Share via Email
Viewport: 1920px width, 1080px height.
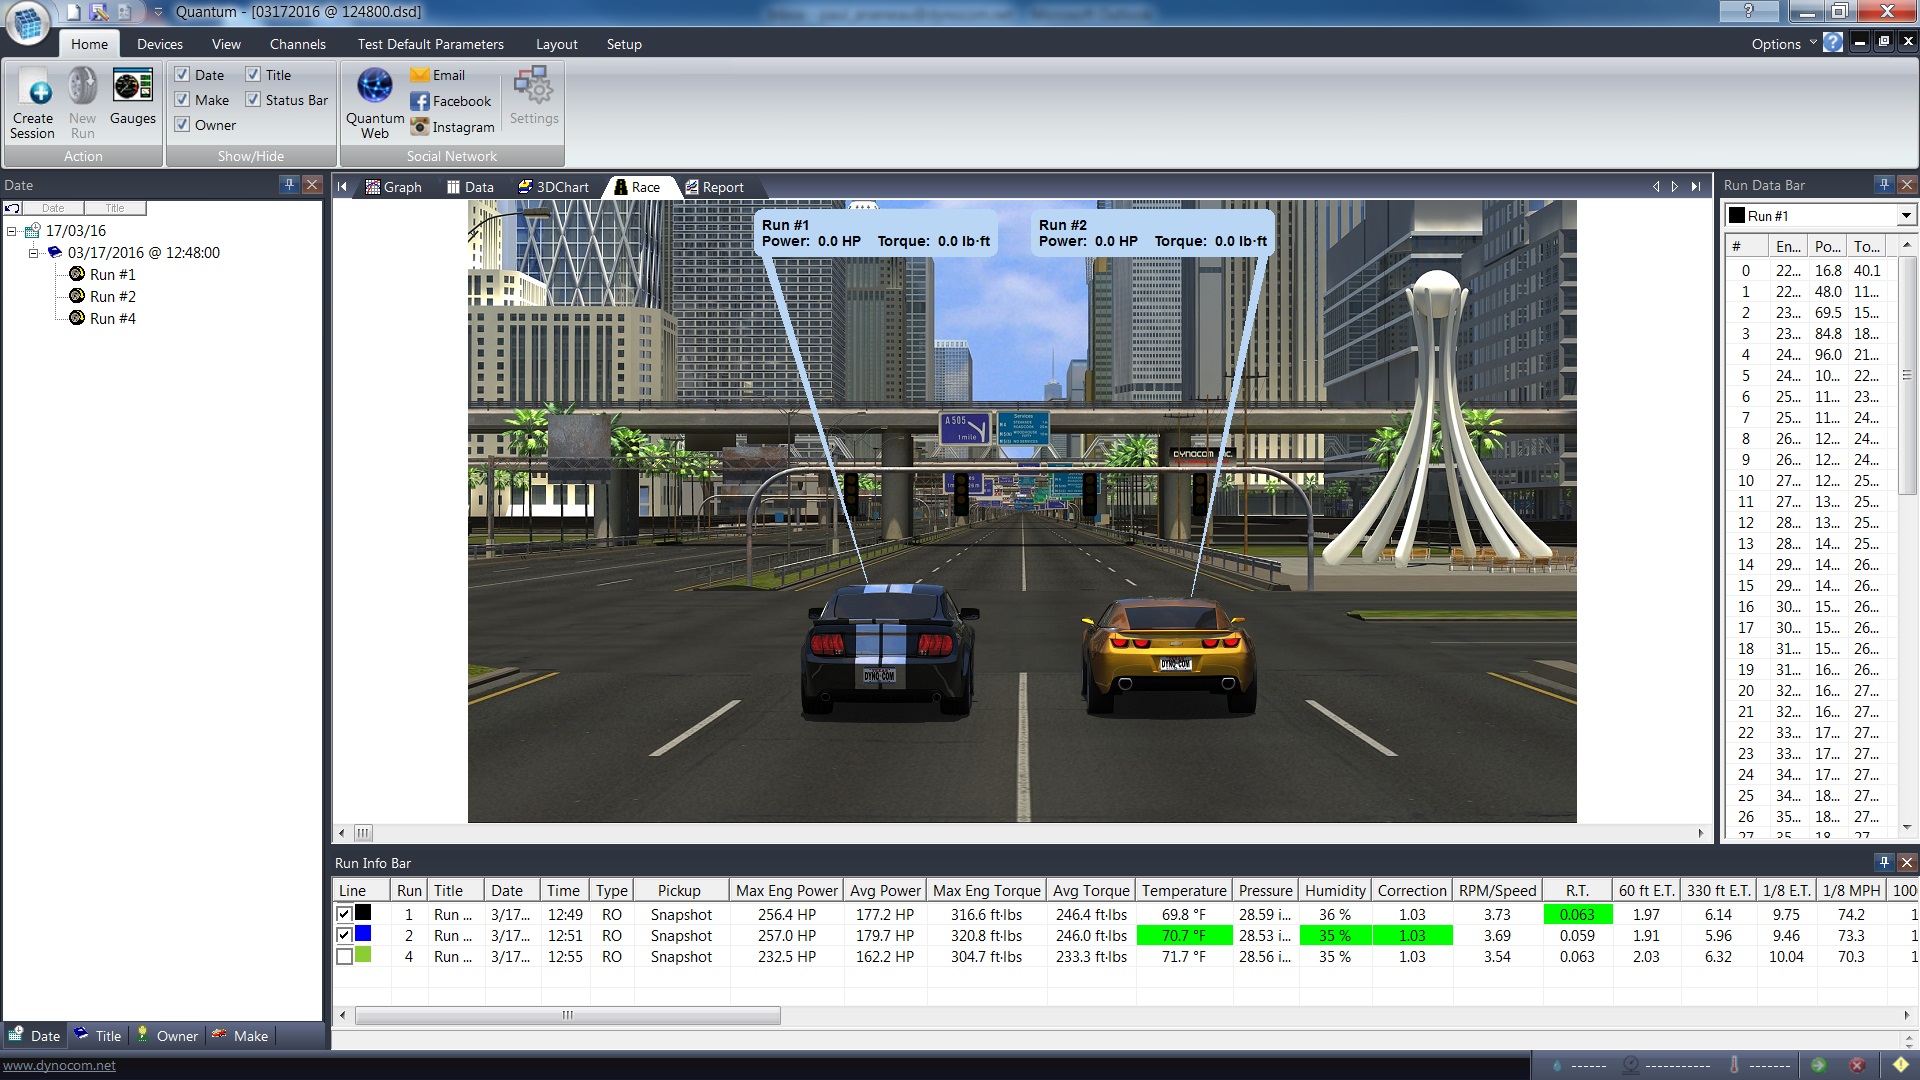[438, 75]
